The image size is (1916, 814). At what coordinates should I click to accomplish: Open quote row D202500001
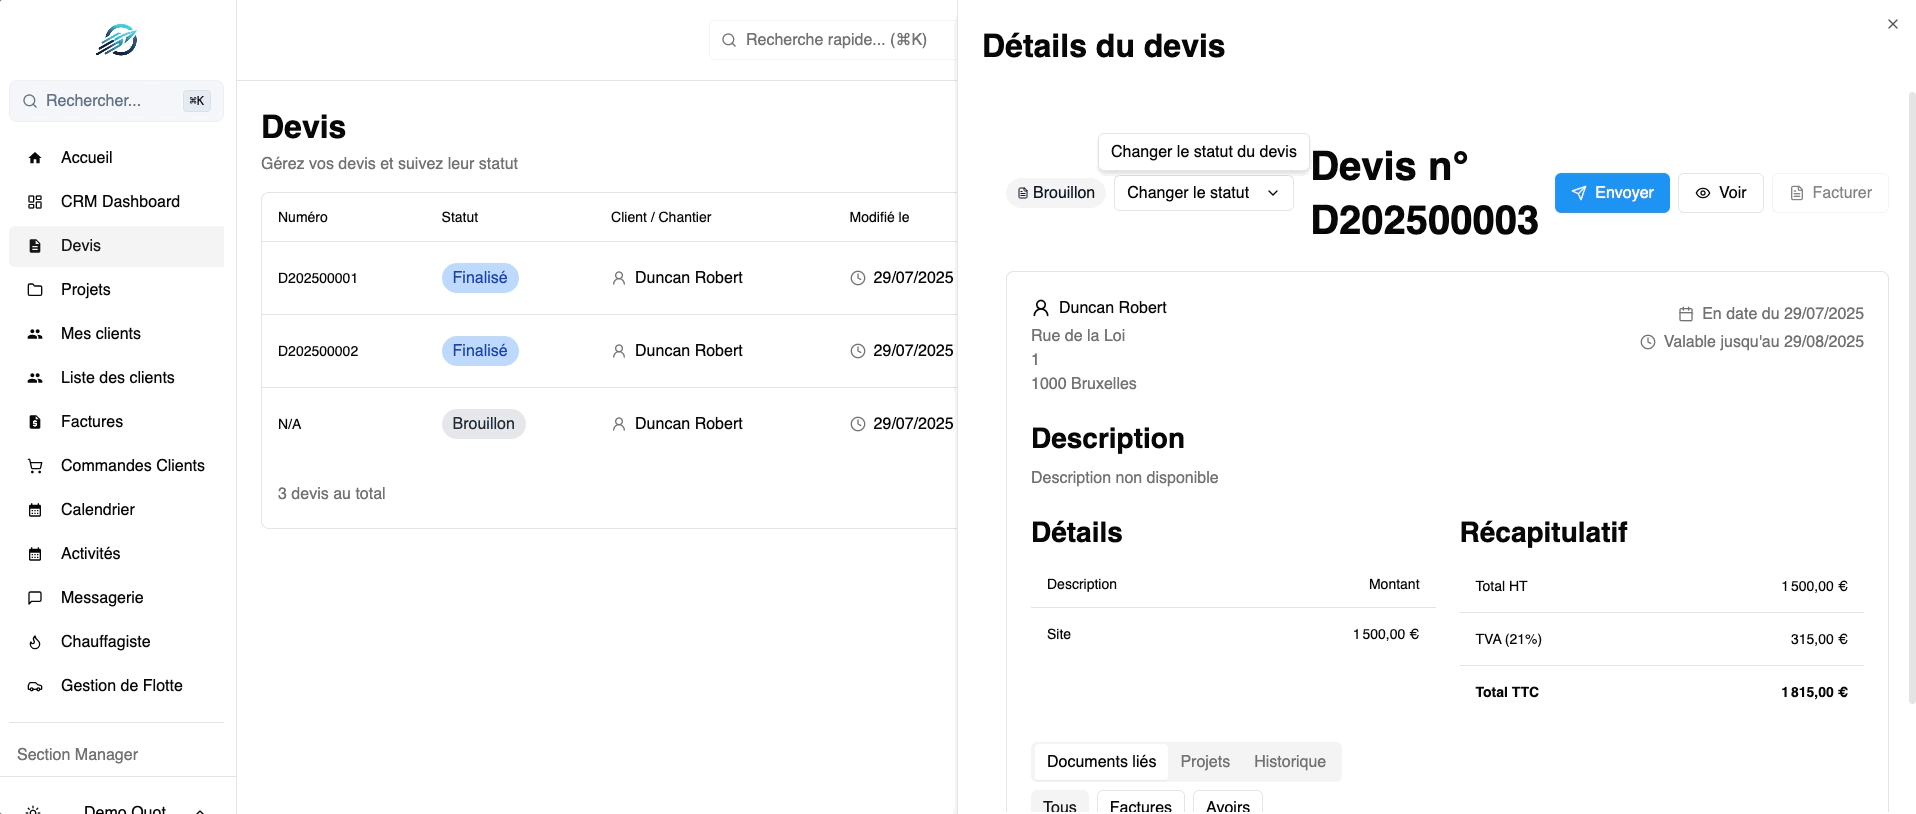click(x=609, y=278)
